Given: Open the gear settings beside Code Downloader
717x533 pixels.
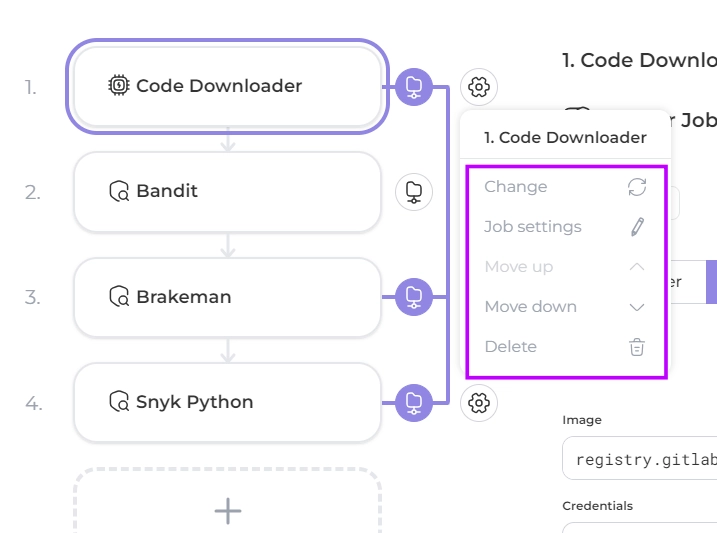Looking at the screenshot, I should [479, 87].
